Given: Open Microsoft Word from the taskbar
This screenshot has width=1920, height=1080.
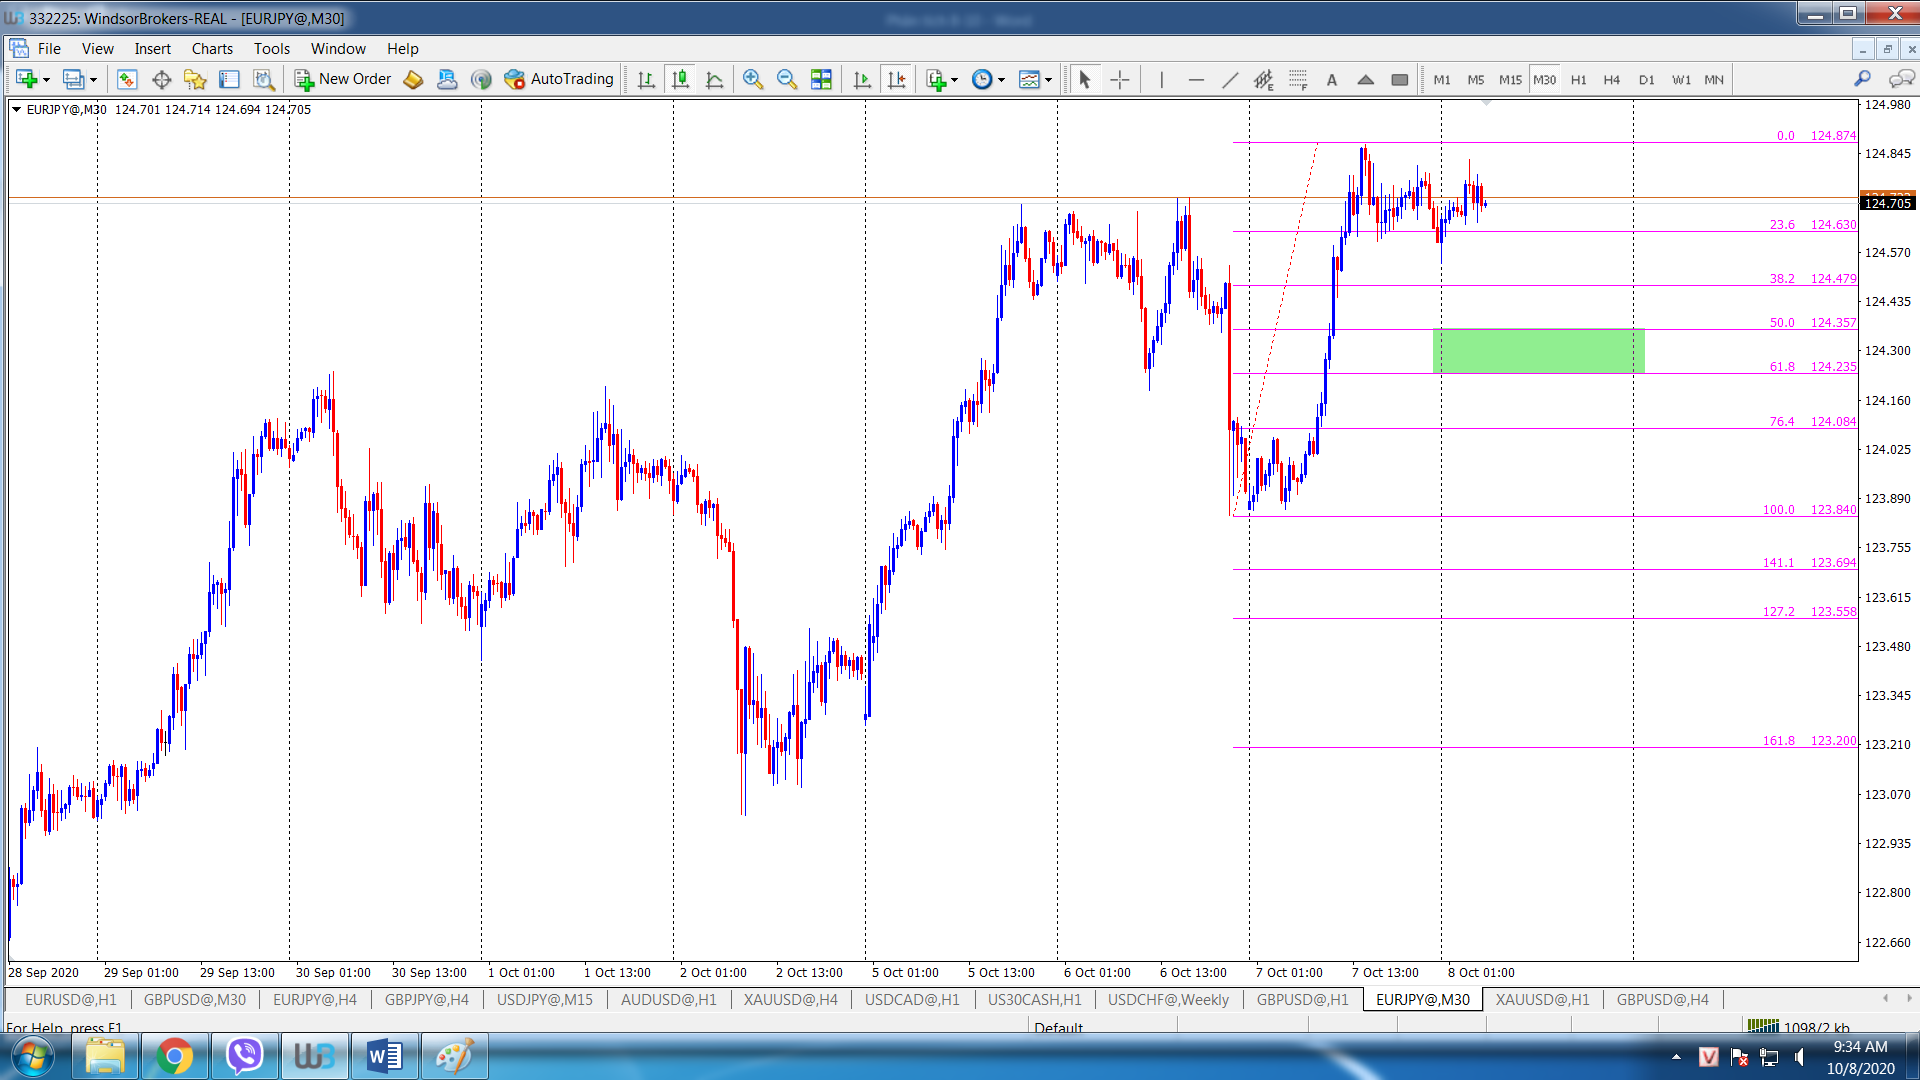Looking at the screenshot, I should [384, 1056].
